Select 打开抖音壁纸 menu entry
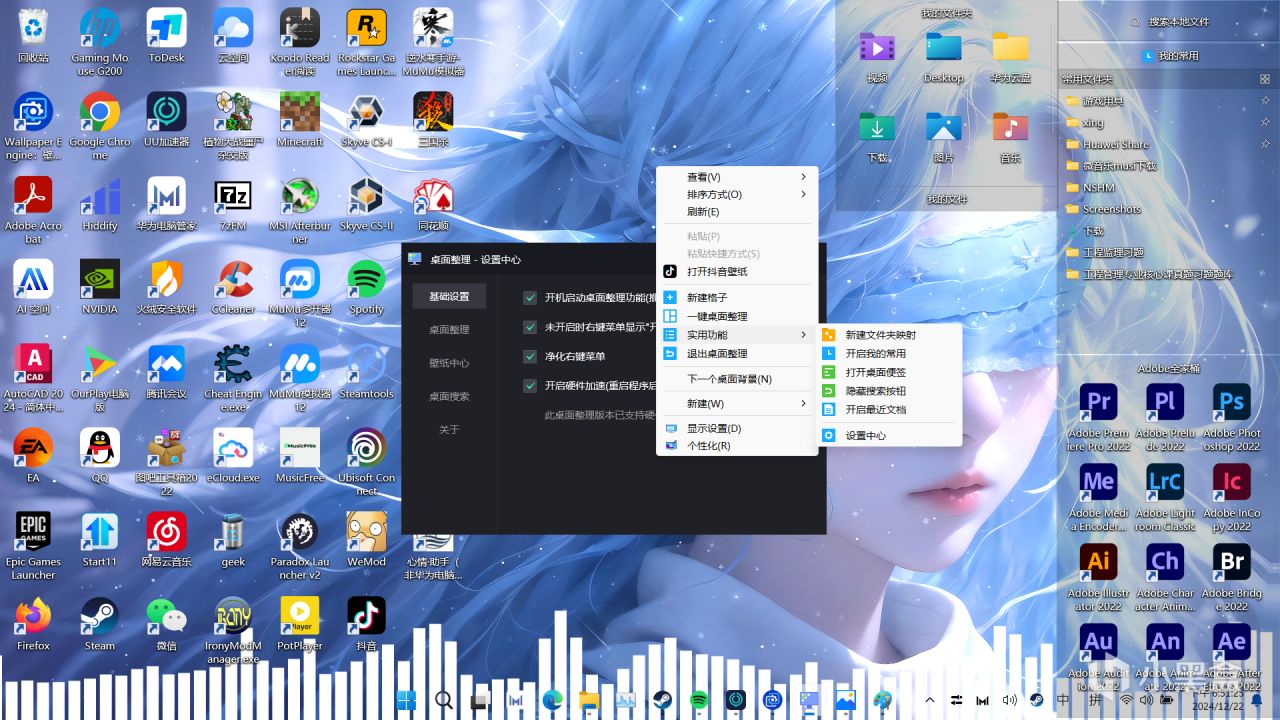 737,271
